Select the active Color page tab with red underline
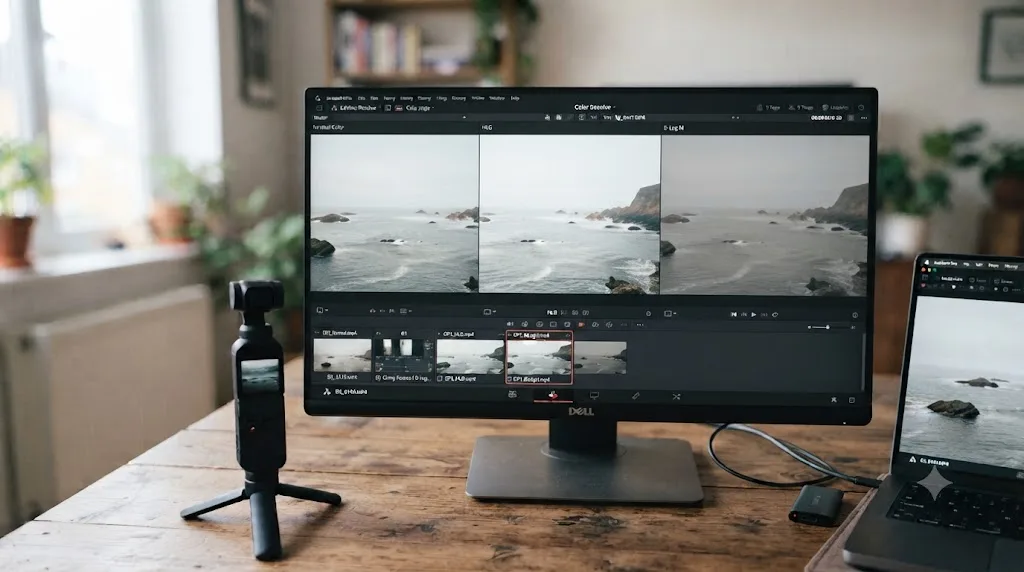Viewport: 1024px width, 572px height. tap(552, 395)
